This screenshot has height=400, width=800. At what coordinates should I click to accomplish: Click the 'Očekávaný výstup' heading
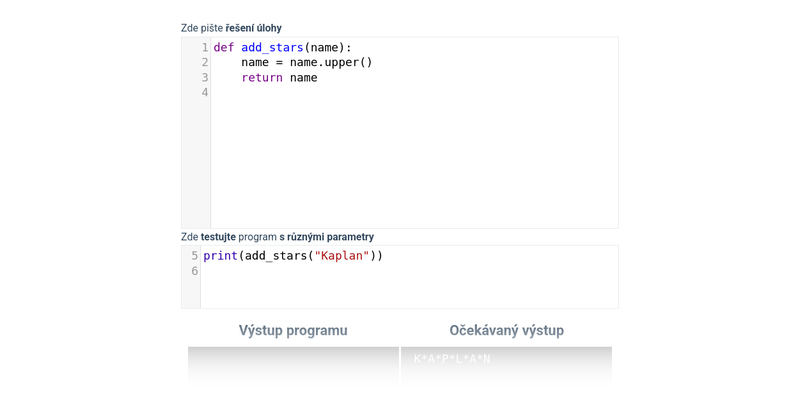coord(506,330)
